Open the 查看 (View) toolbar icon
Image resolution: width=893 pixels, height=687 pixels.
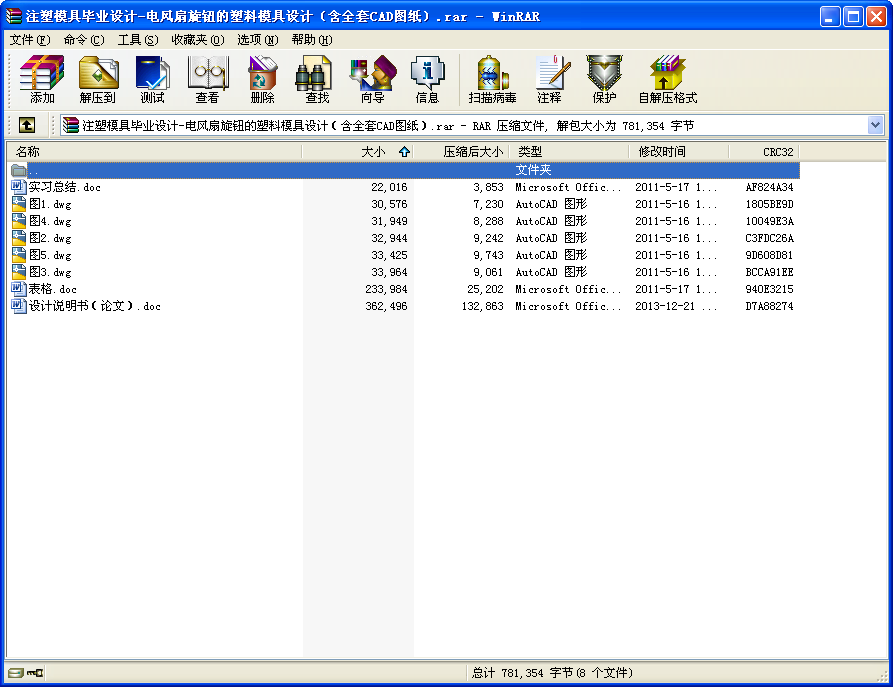click(x=207, y=79)
